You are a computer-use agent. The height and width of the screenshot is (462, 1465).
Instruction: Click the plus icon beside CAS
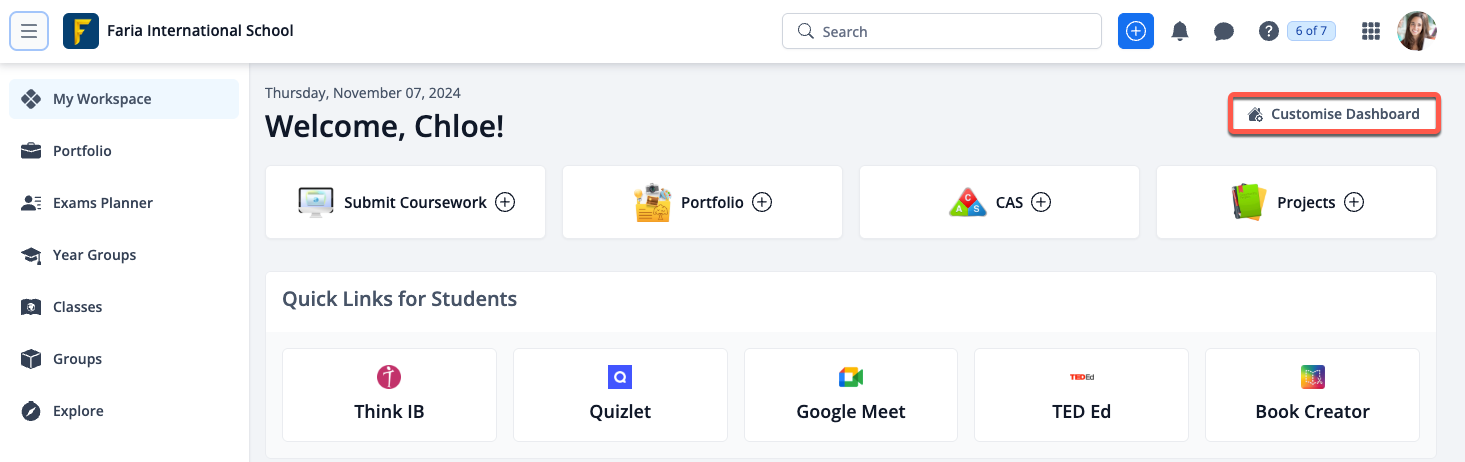1041,202
